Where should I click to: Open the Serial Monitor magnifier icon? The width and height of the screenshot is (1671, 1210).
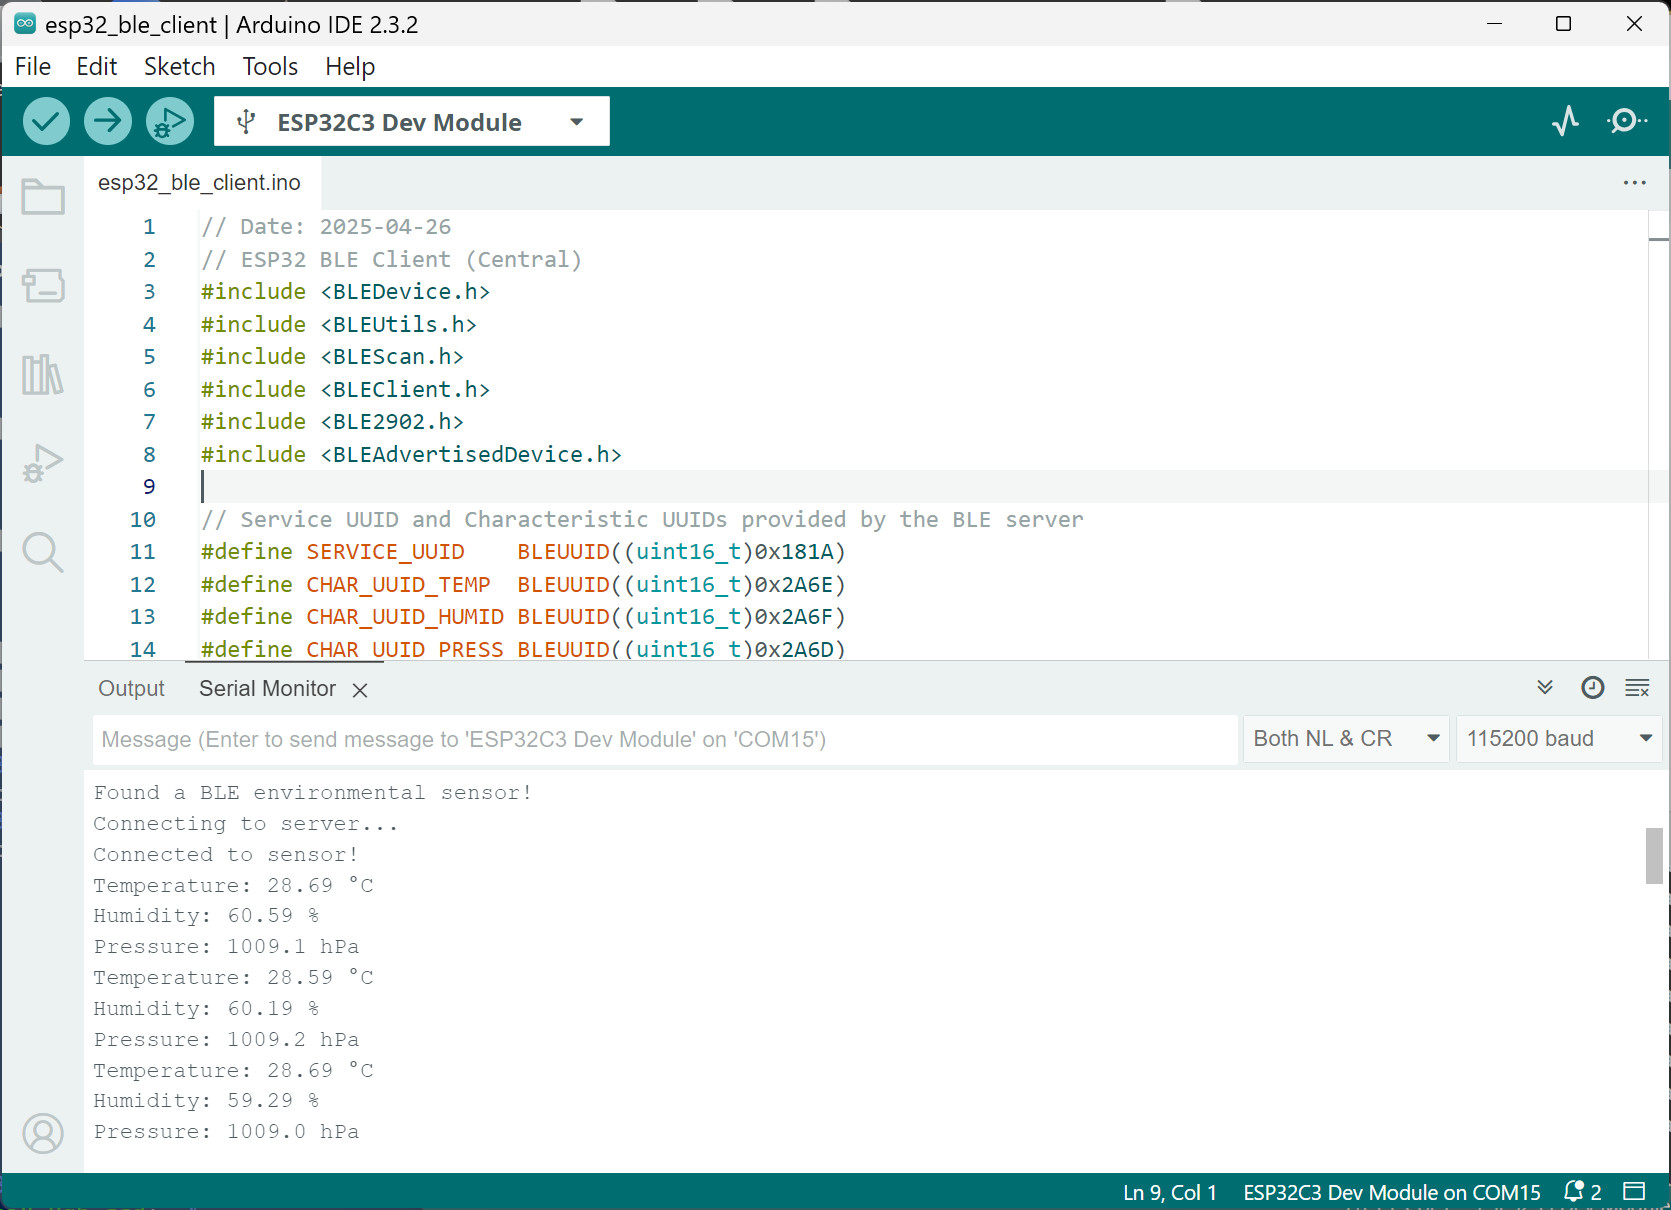1627,122
